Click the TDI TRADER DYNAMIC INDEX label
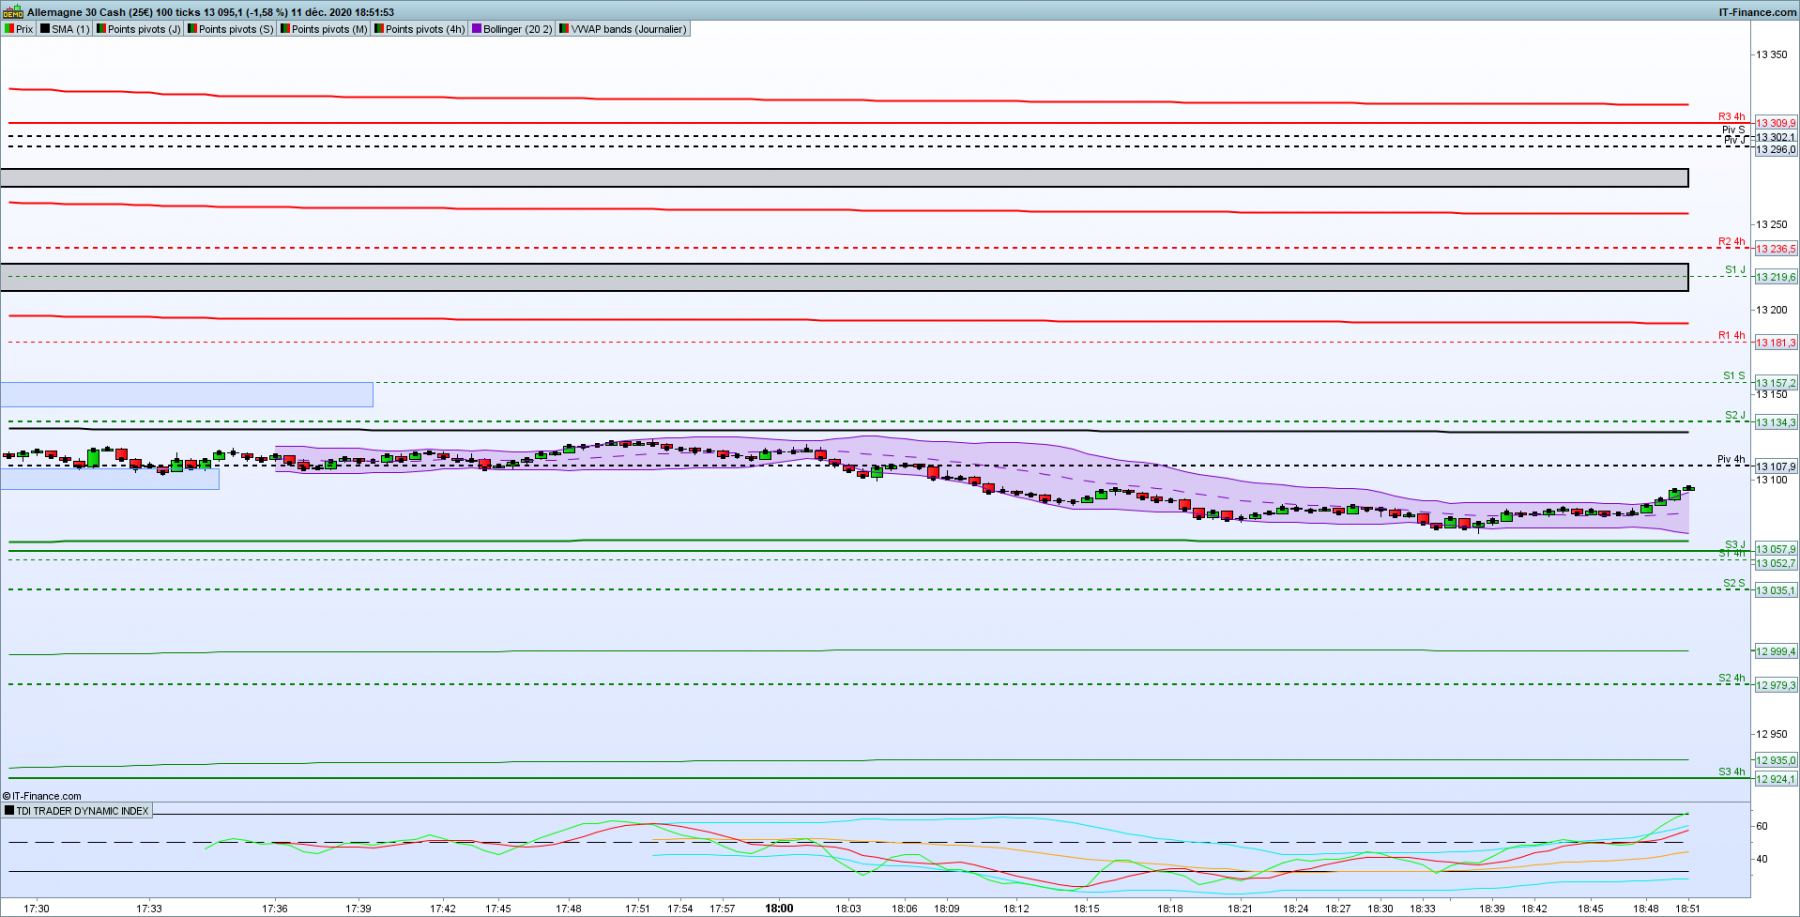The width and height of the screenshot is (1800, 917). click(82, 811)
